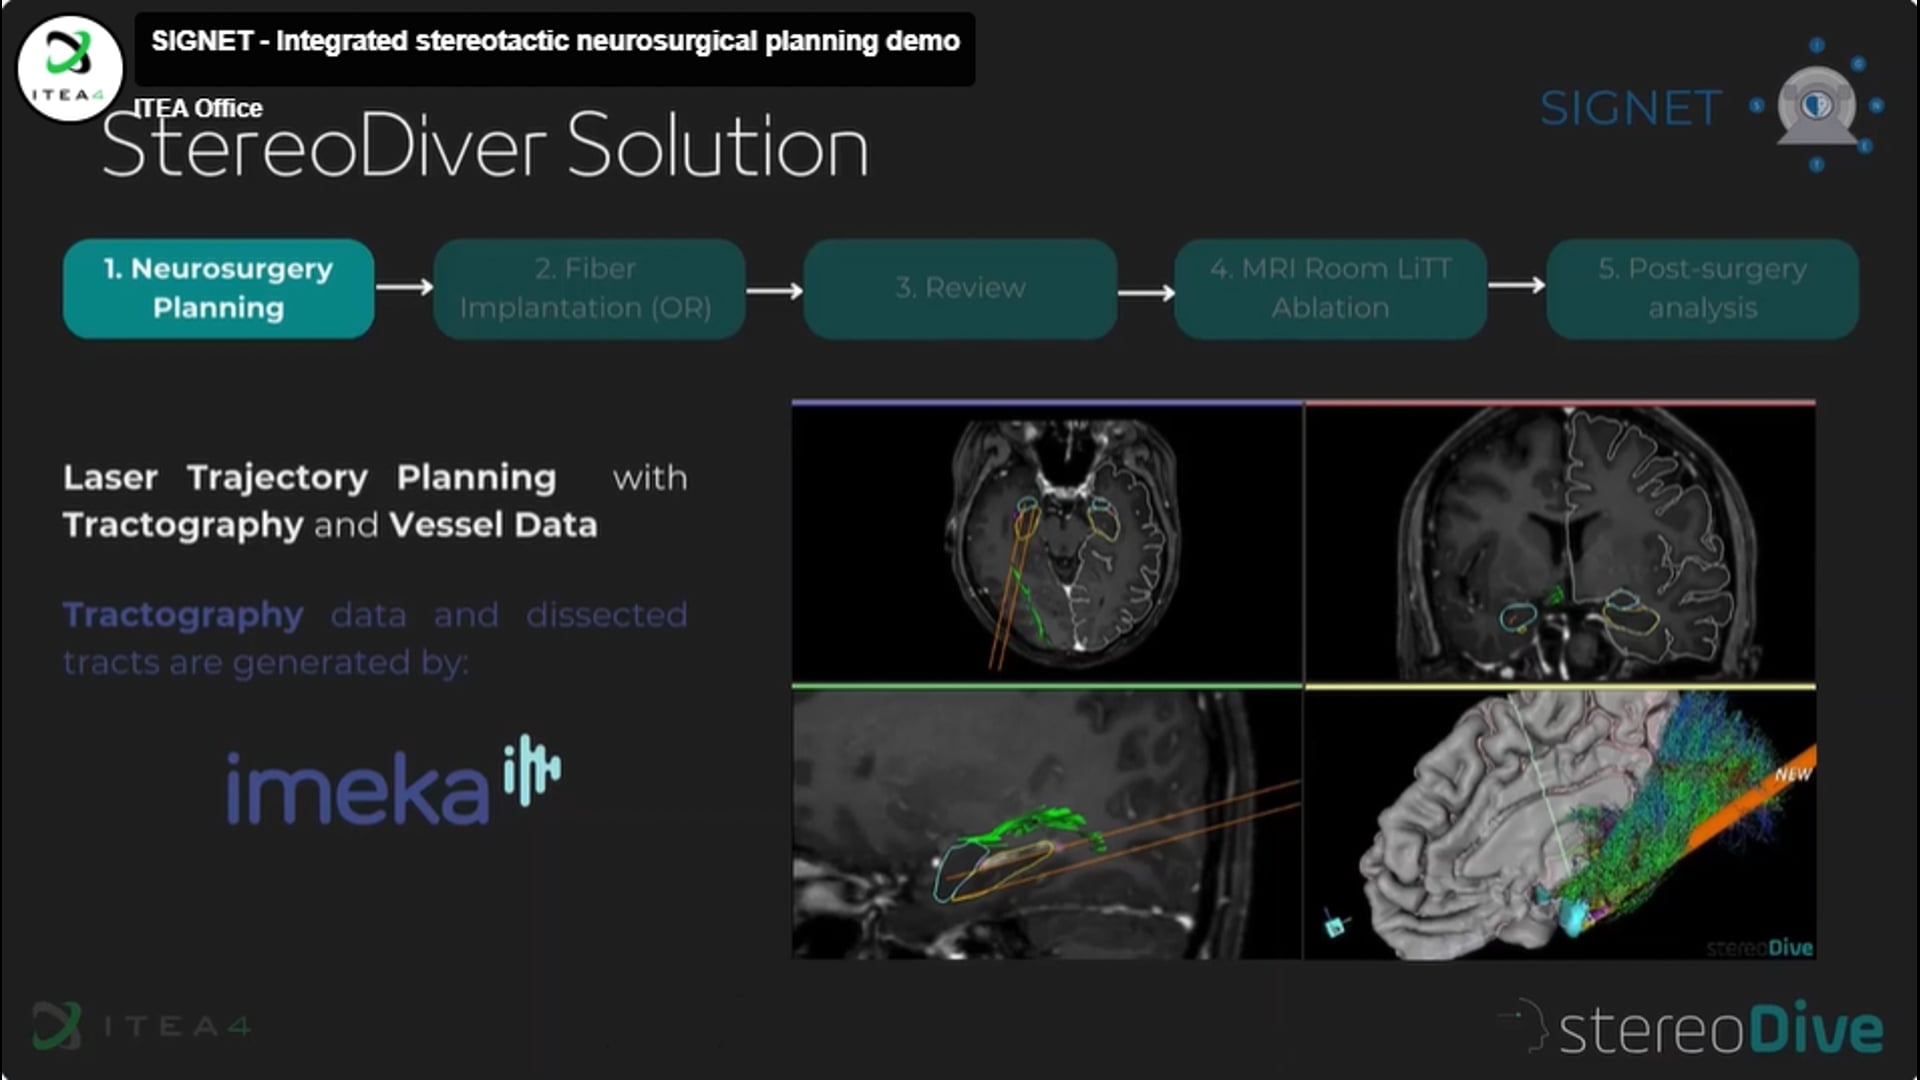
Task: Click the small orientation cube icon in the 3D view
Action: click(1335, 924)
